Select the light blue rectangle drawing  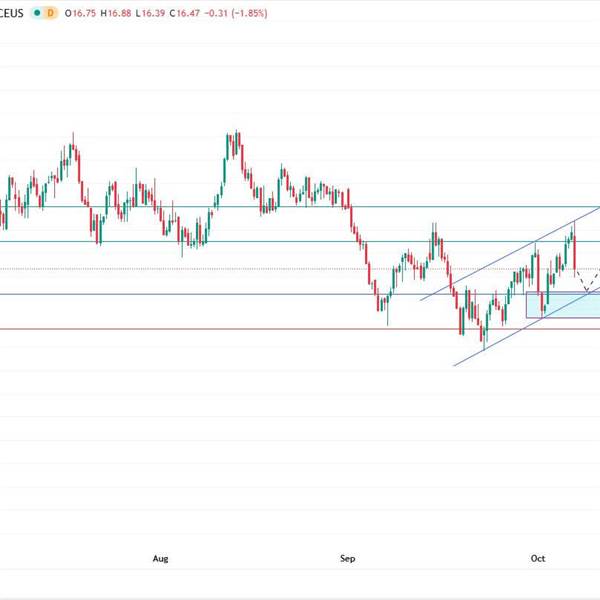[x=563, y=305]
